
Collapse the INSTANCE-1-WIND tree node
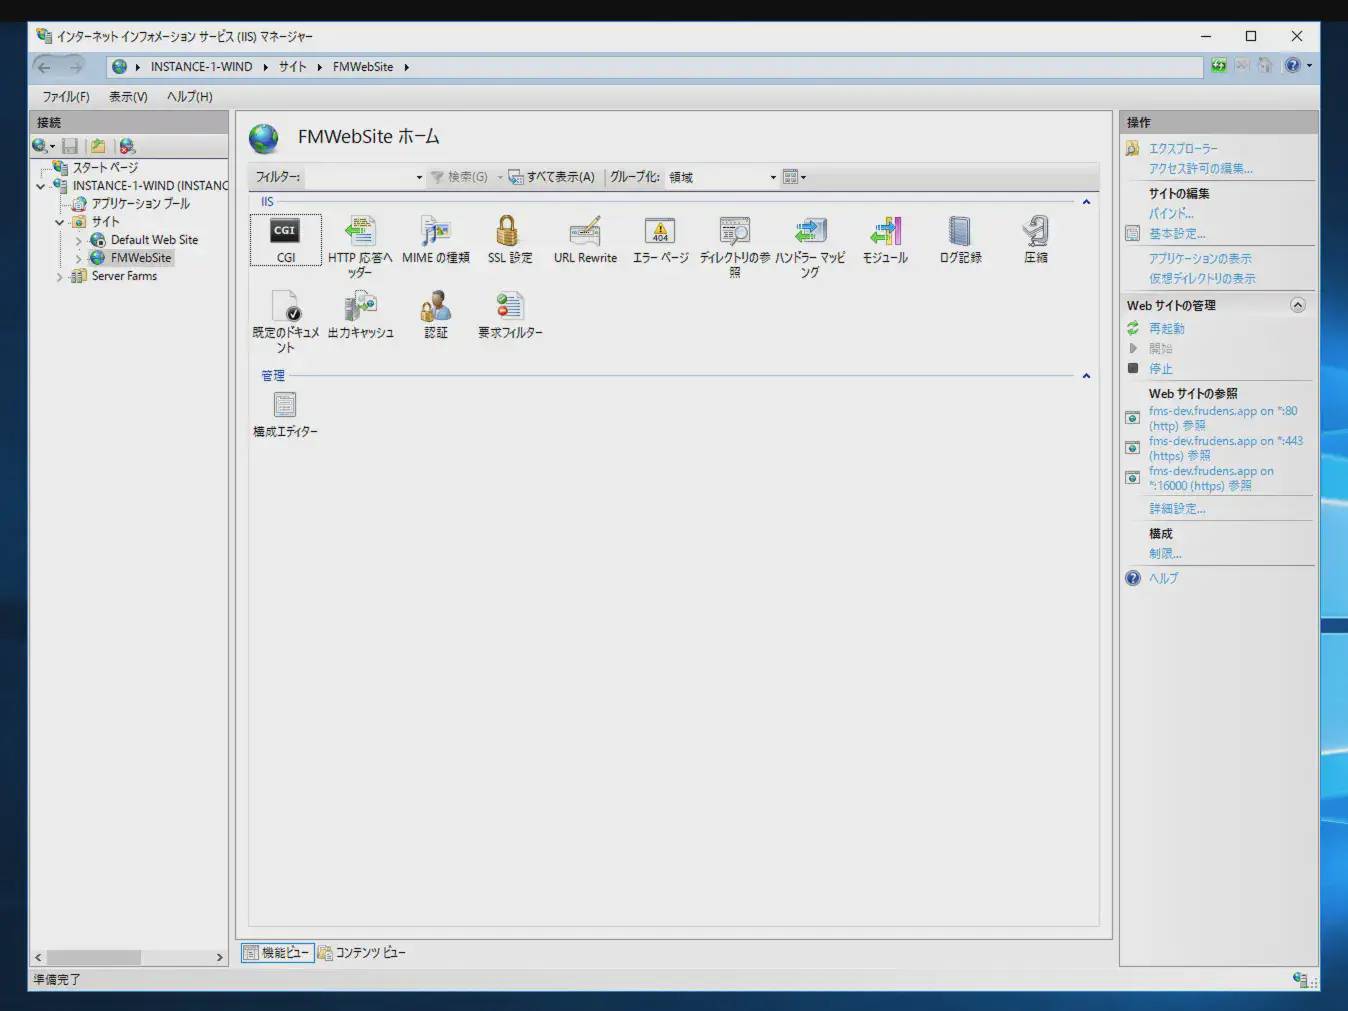[41, 186]
